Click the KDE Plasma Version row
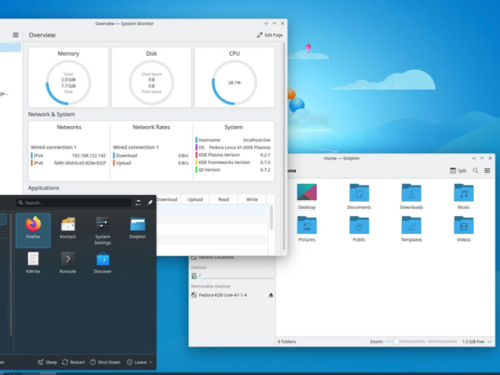Viewport: 500px width, 375px height. click(233, 155)
